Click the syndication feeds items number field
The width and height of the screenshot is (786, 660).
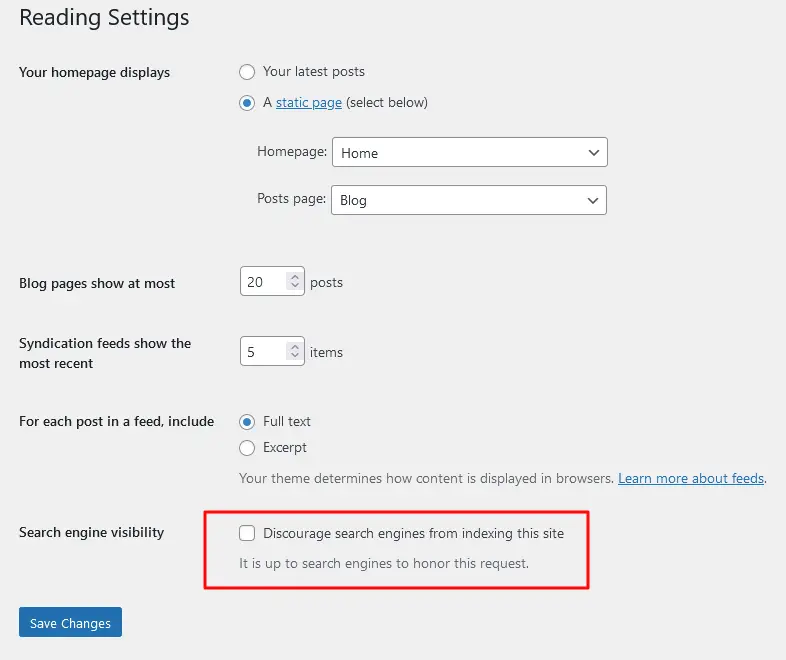click(262, 352)
